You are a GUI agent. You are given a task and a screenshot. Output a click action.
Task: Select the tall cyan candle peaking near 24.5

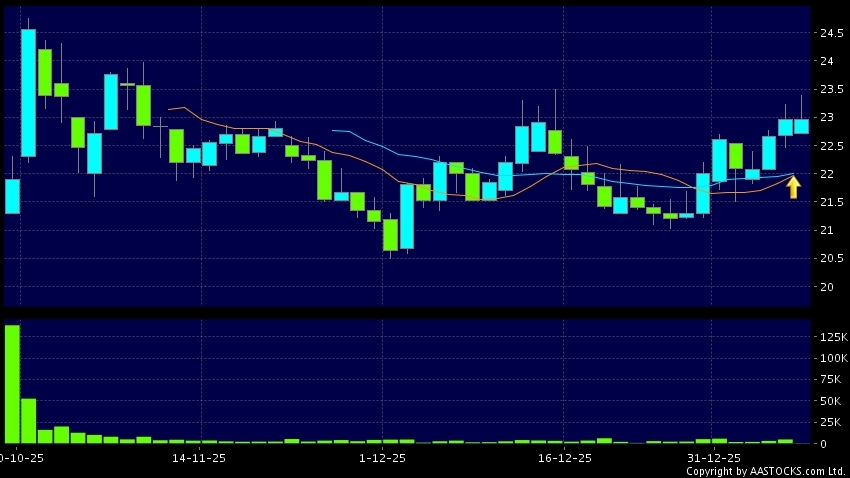(28, 93)
